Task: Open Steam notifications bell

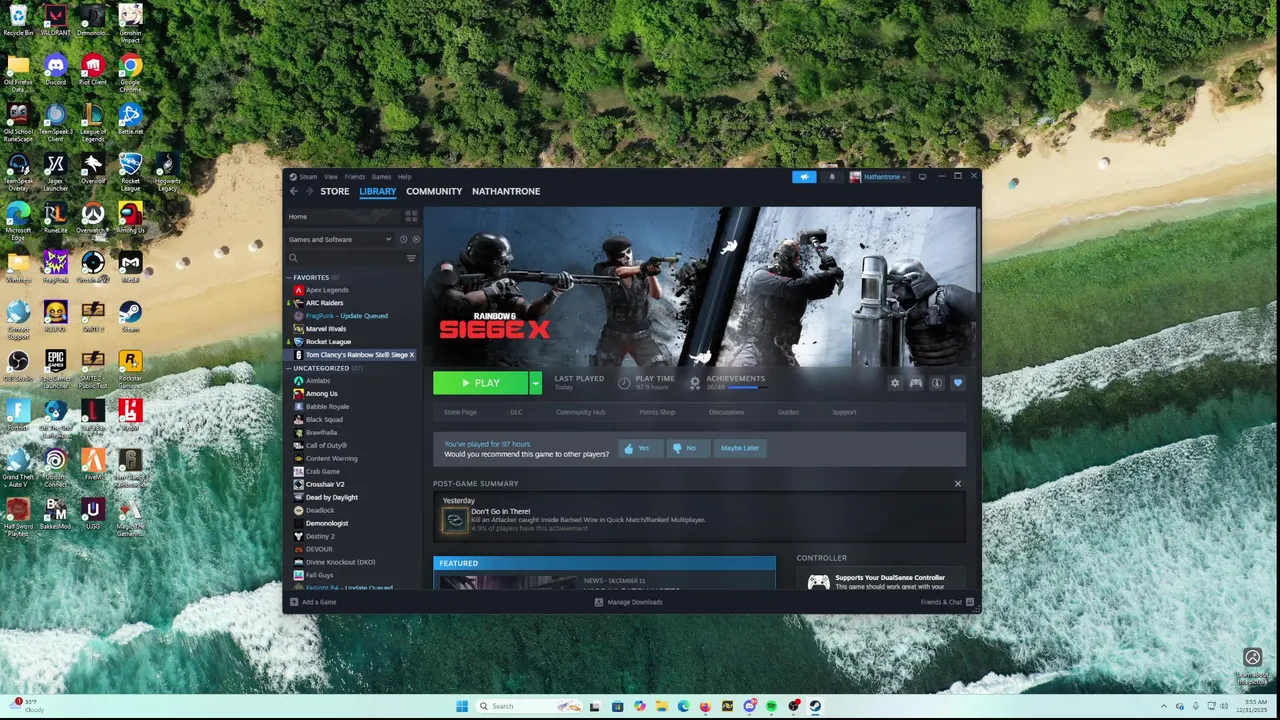Action: point(831,177)
